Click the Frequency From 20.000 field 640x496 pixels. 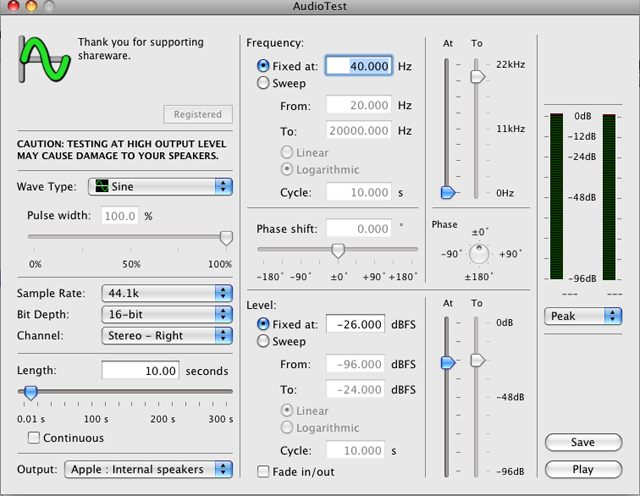coord(359,105)
